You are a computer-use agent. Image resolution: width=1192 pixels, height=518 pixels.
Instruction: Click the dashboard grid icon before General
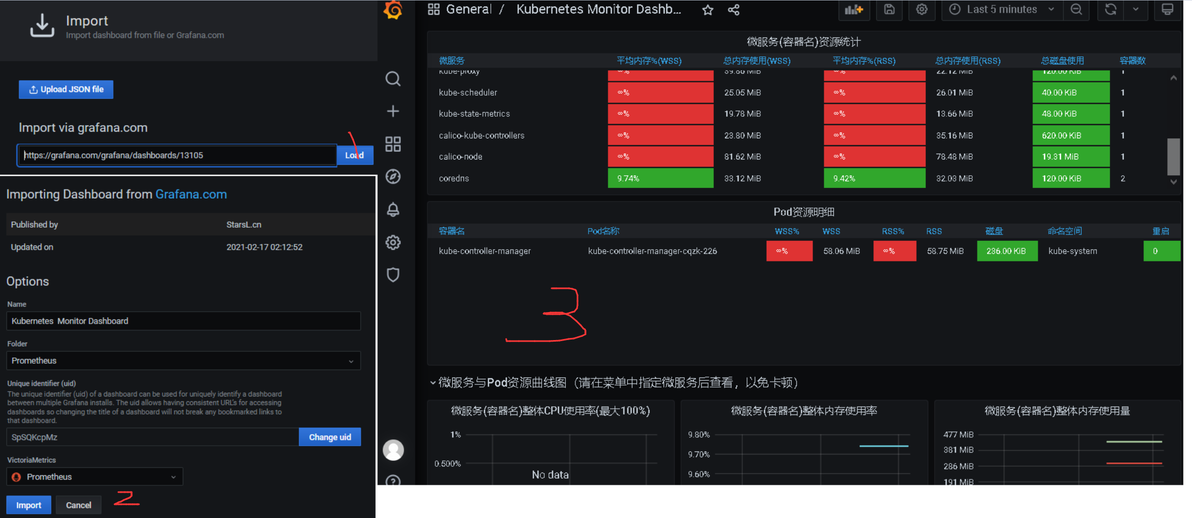pyautogui.click(x=434, y=9)
